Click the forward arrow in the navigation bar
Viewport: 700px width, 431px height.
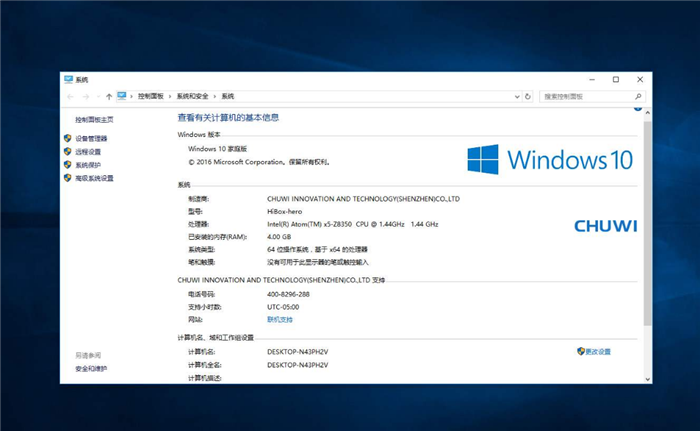click(86, 96)
